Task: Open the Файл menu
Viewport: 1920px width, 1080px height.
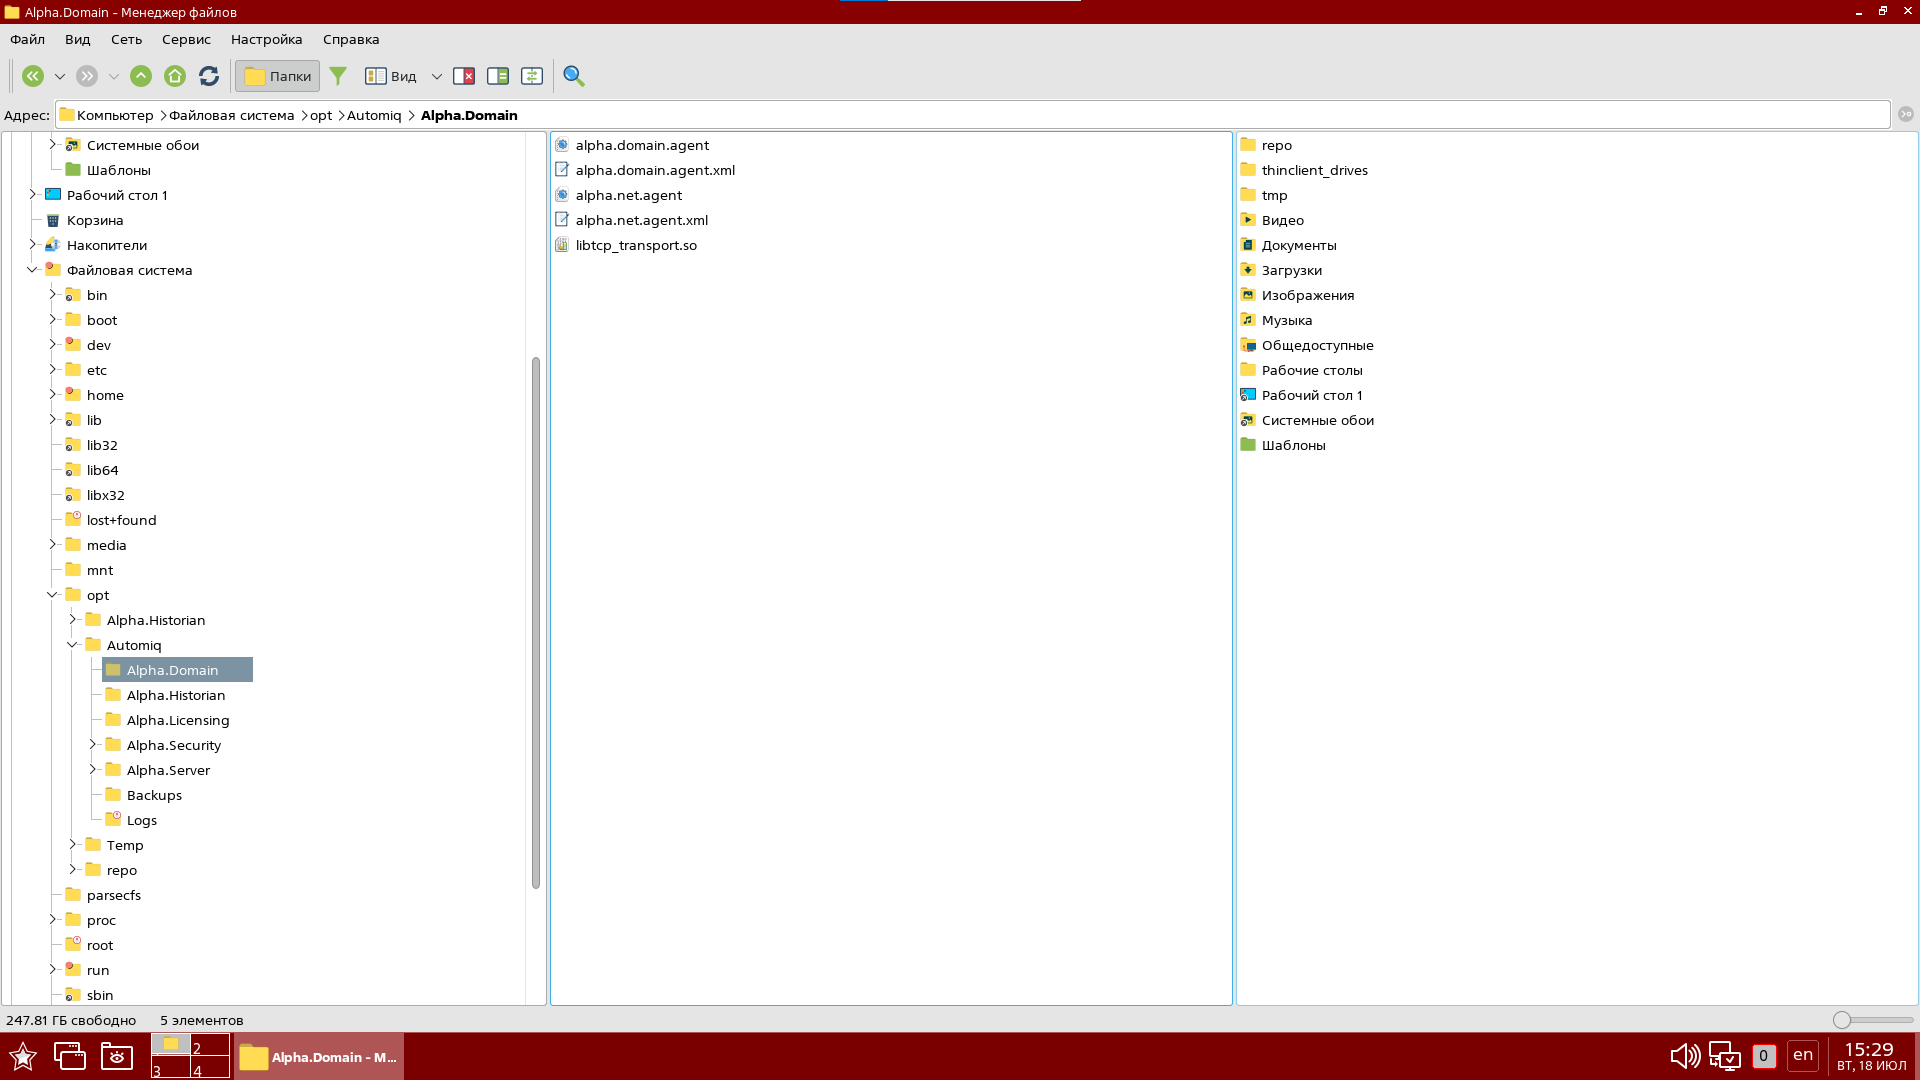Action: [x=28, y=39]
